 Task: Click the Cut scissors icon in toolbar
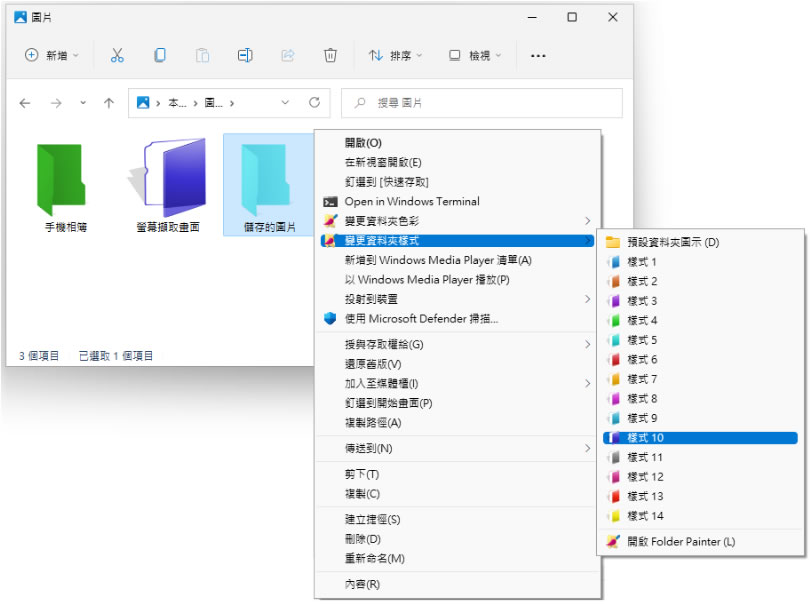(x=117, y=56)
